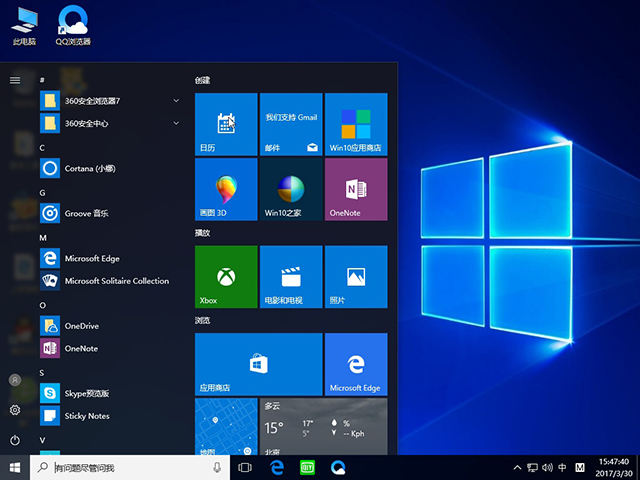
Task: Click the Windows Start button
Action: click(15, 467)
